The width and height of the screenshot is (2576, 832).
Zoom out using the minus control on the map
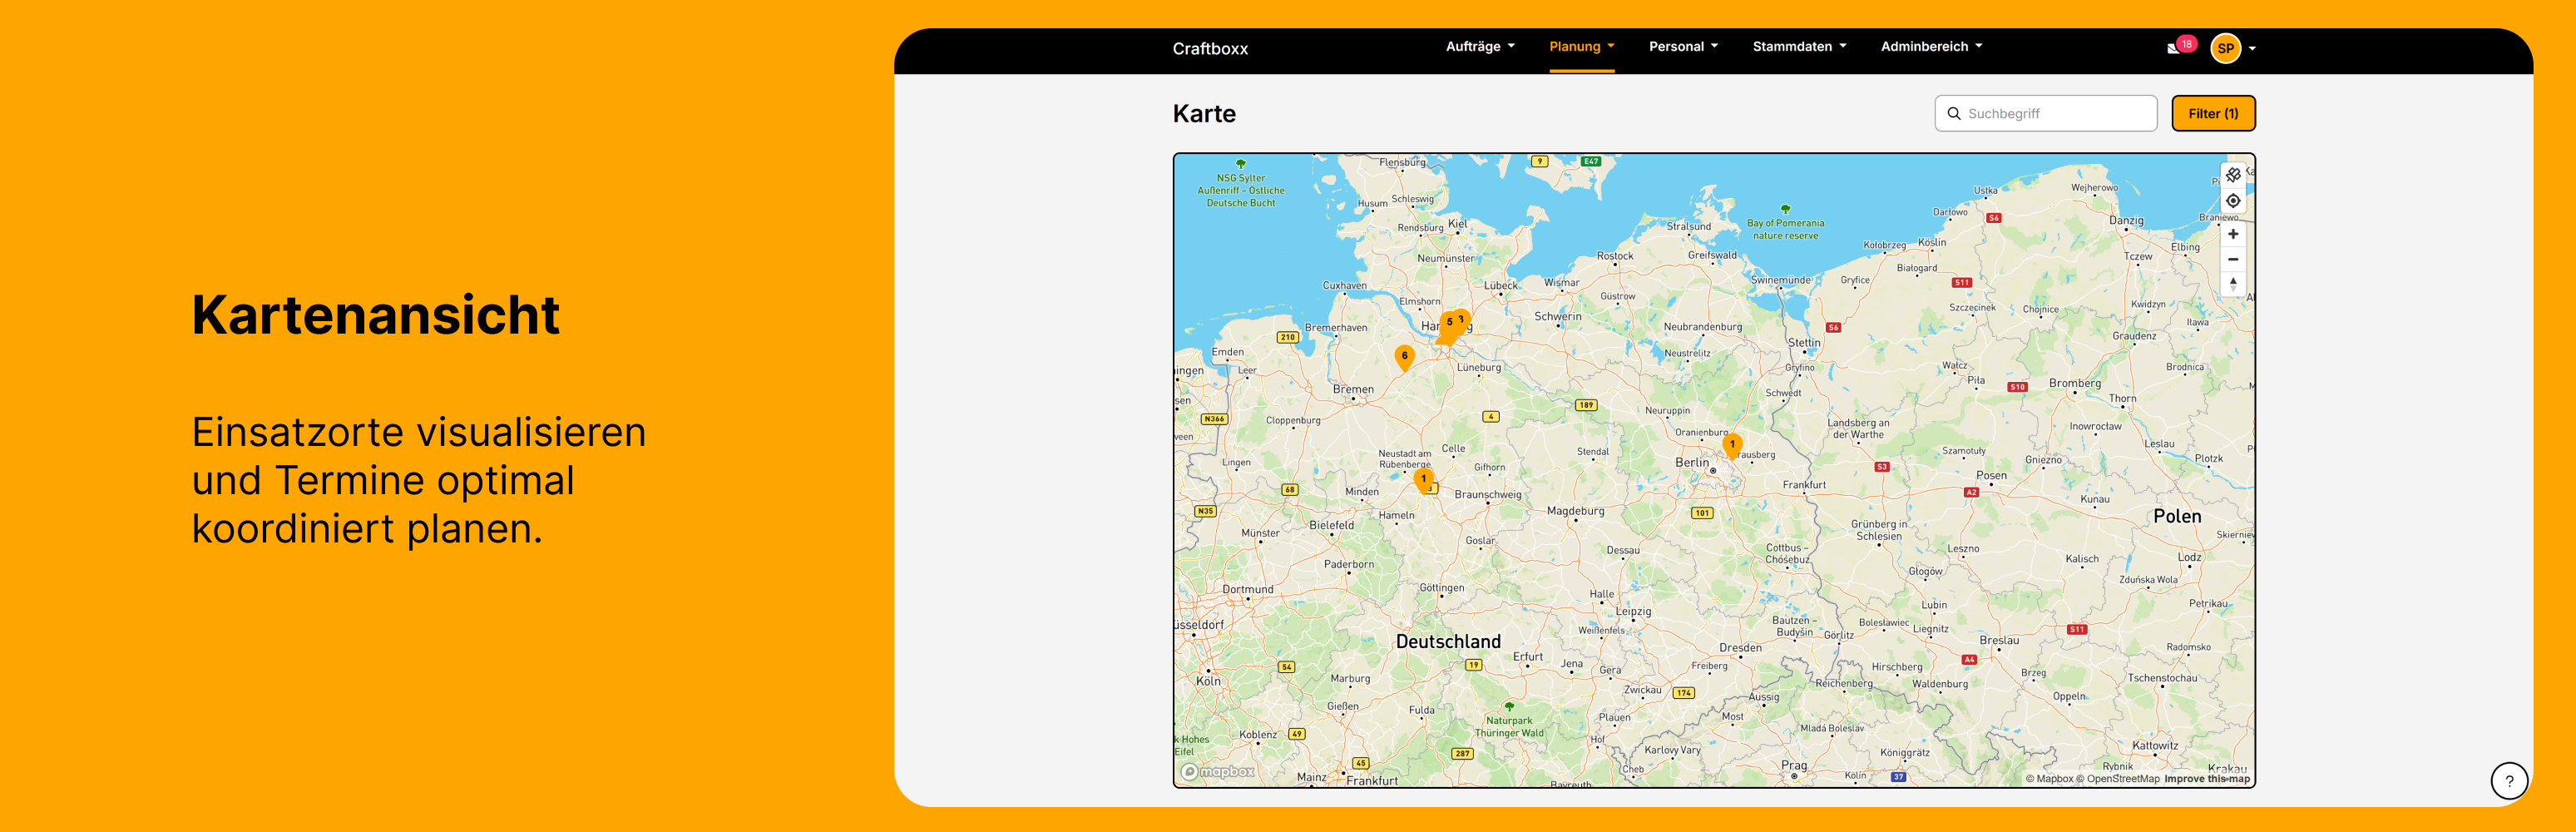pyautogui.click(x=2233, y=258)
